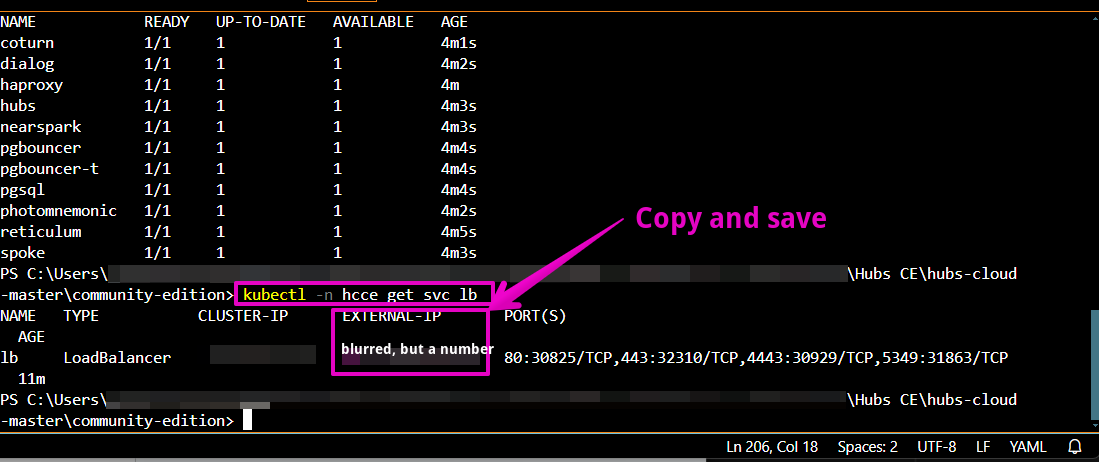1099x462 pixels.
Task: Click the '4m1s' age of coturn
Action: [459, 43]
